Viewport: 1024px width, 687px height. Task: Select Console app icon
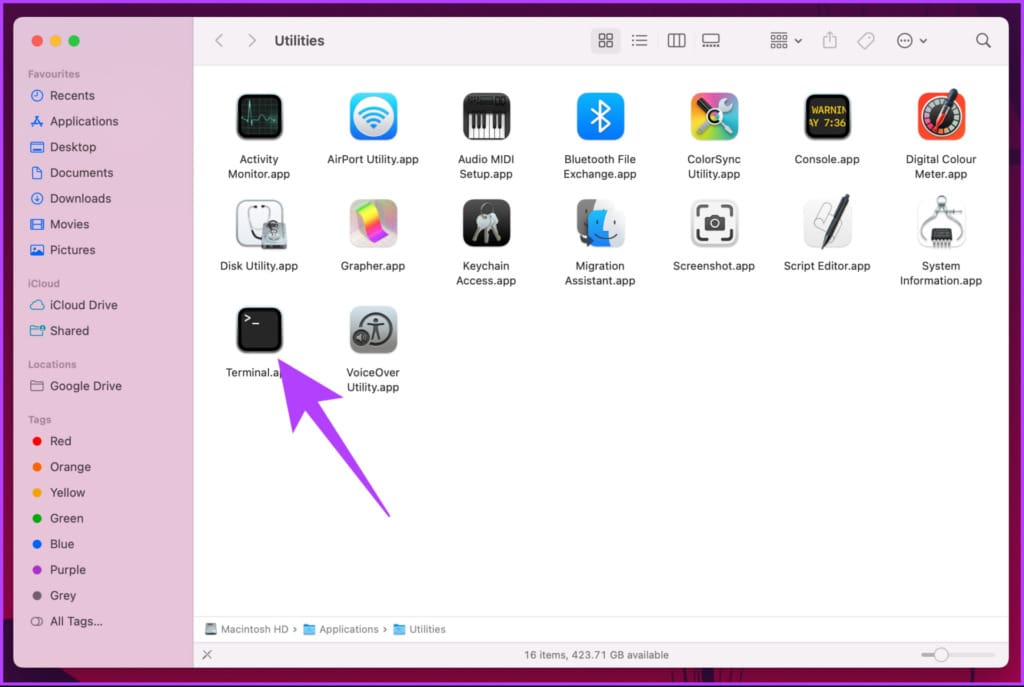pos(827,117)
